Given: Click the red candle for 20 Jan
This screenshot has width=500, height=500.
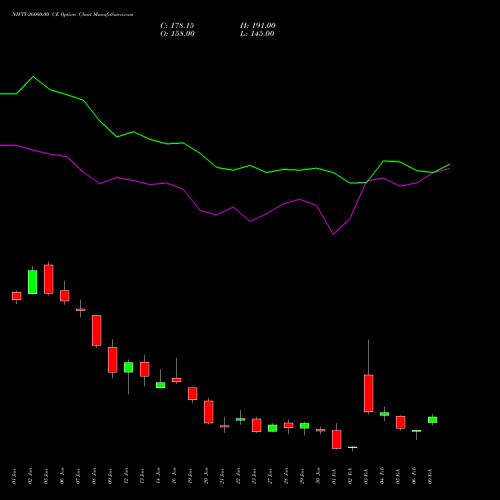Looking at the screenshot, I should pyautogui.click(x=209, y=412).
